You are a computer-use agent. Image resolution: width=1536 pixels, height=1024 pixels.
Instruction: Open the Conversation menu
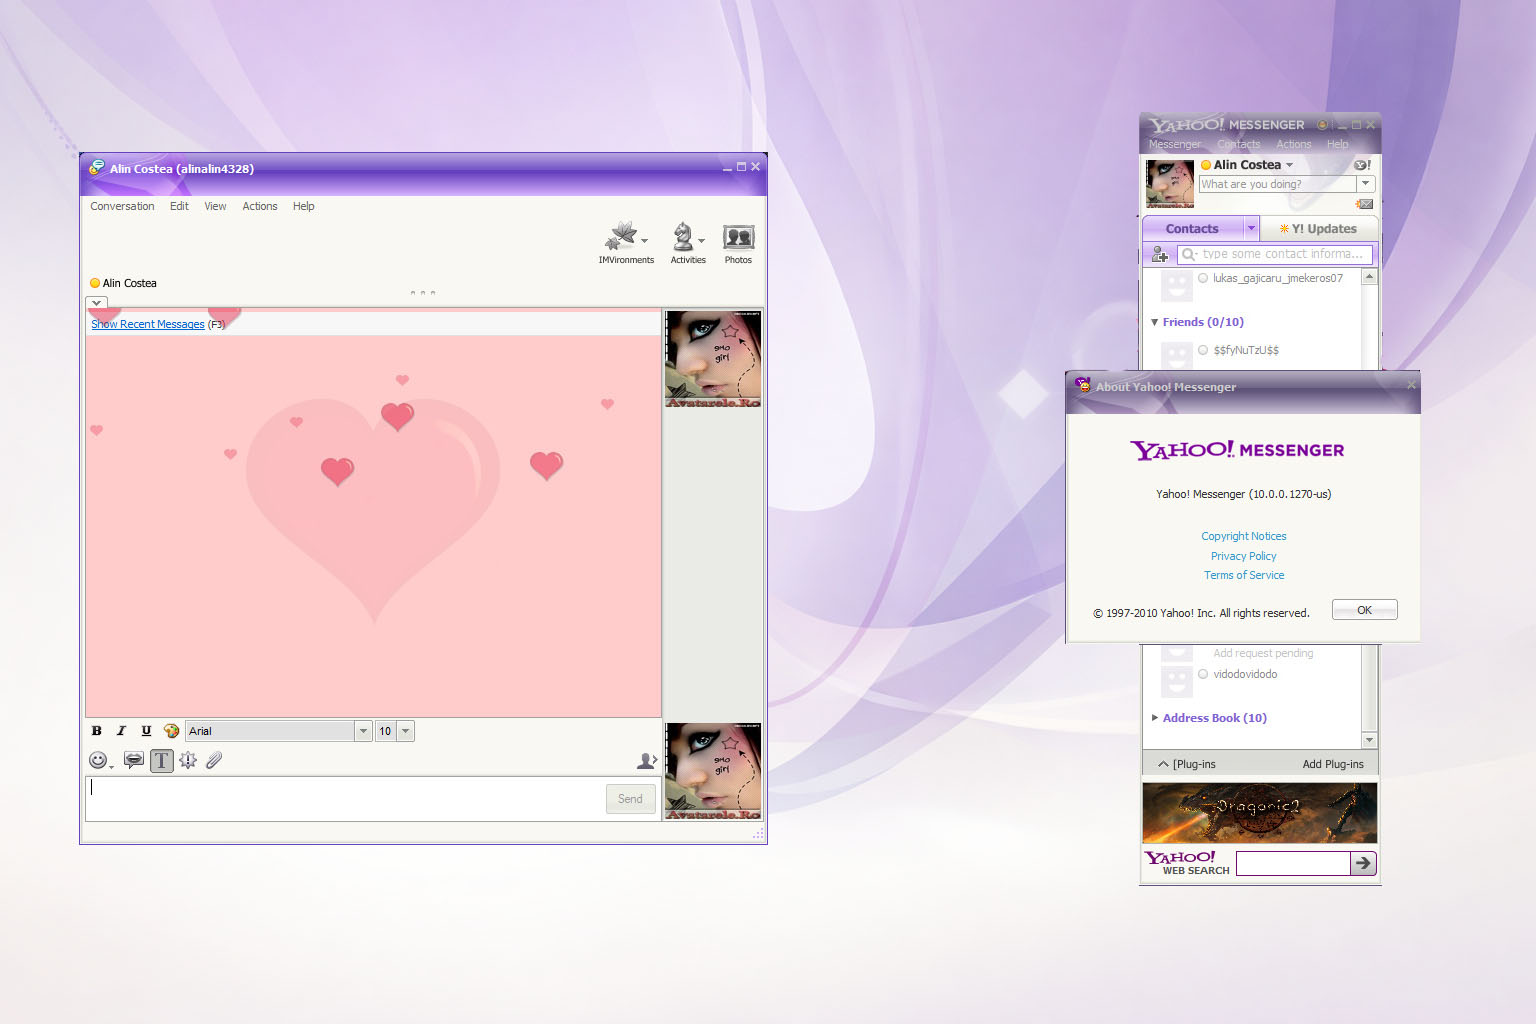pos(122,206)
